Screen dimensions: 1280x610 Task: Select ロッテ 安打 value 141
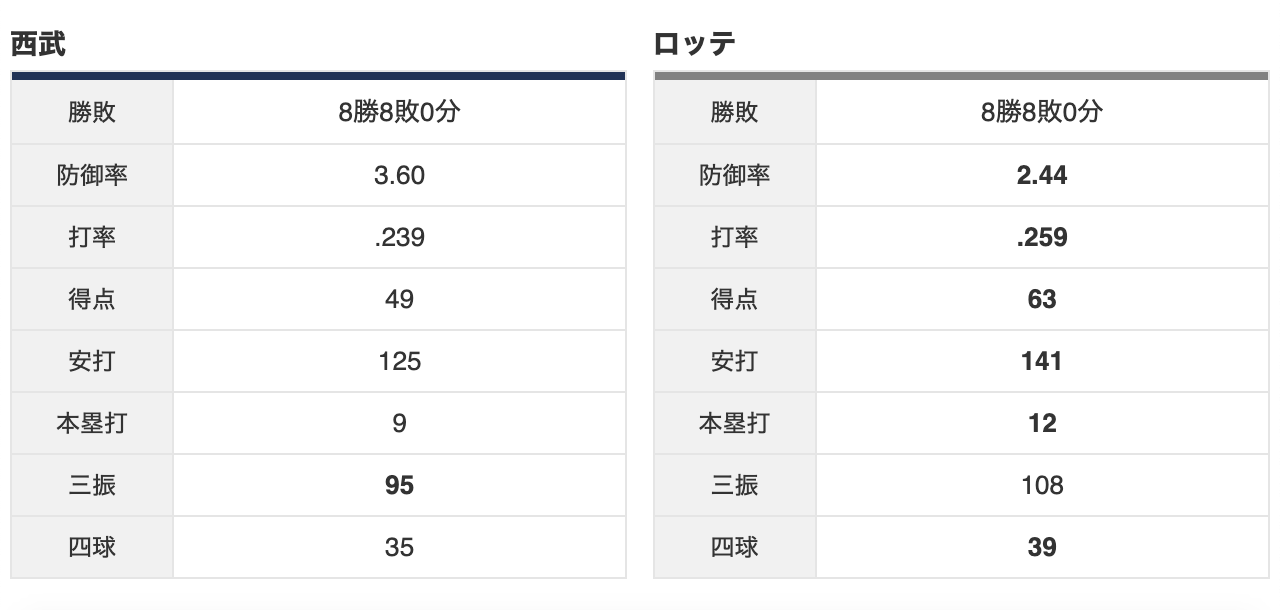click(1042, 361)
